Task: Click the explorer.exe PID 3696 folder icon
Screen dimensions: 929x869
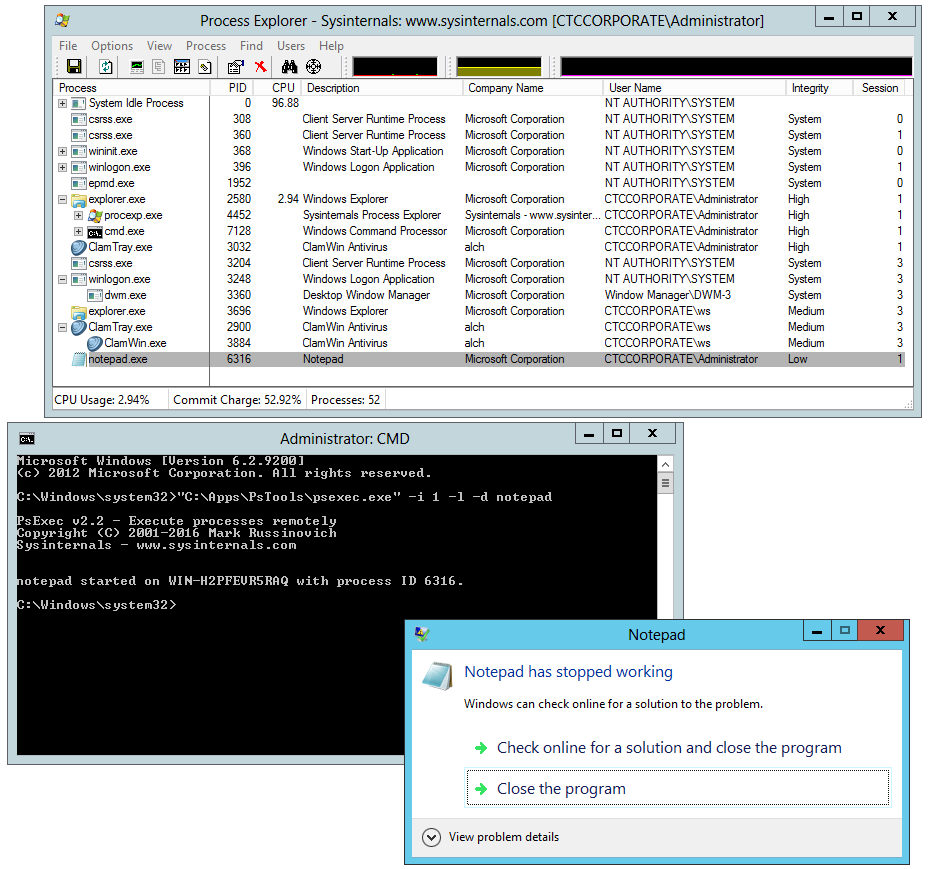Action: (x=79, y=312)
